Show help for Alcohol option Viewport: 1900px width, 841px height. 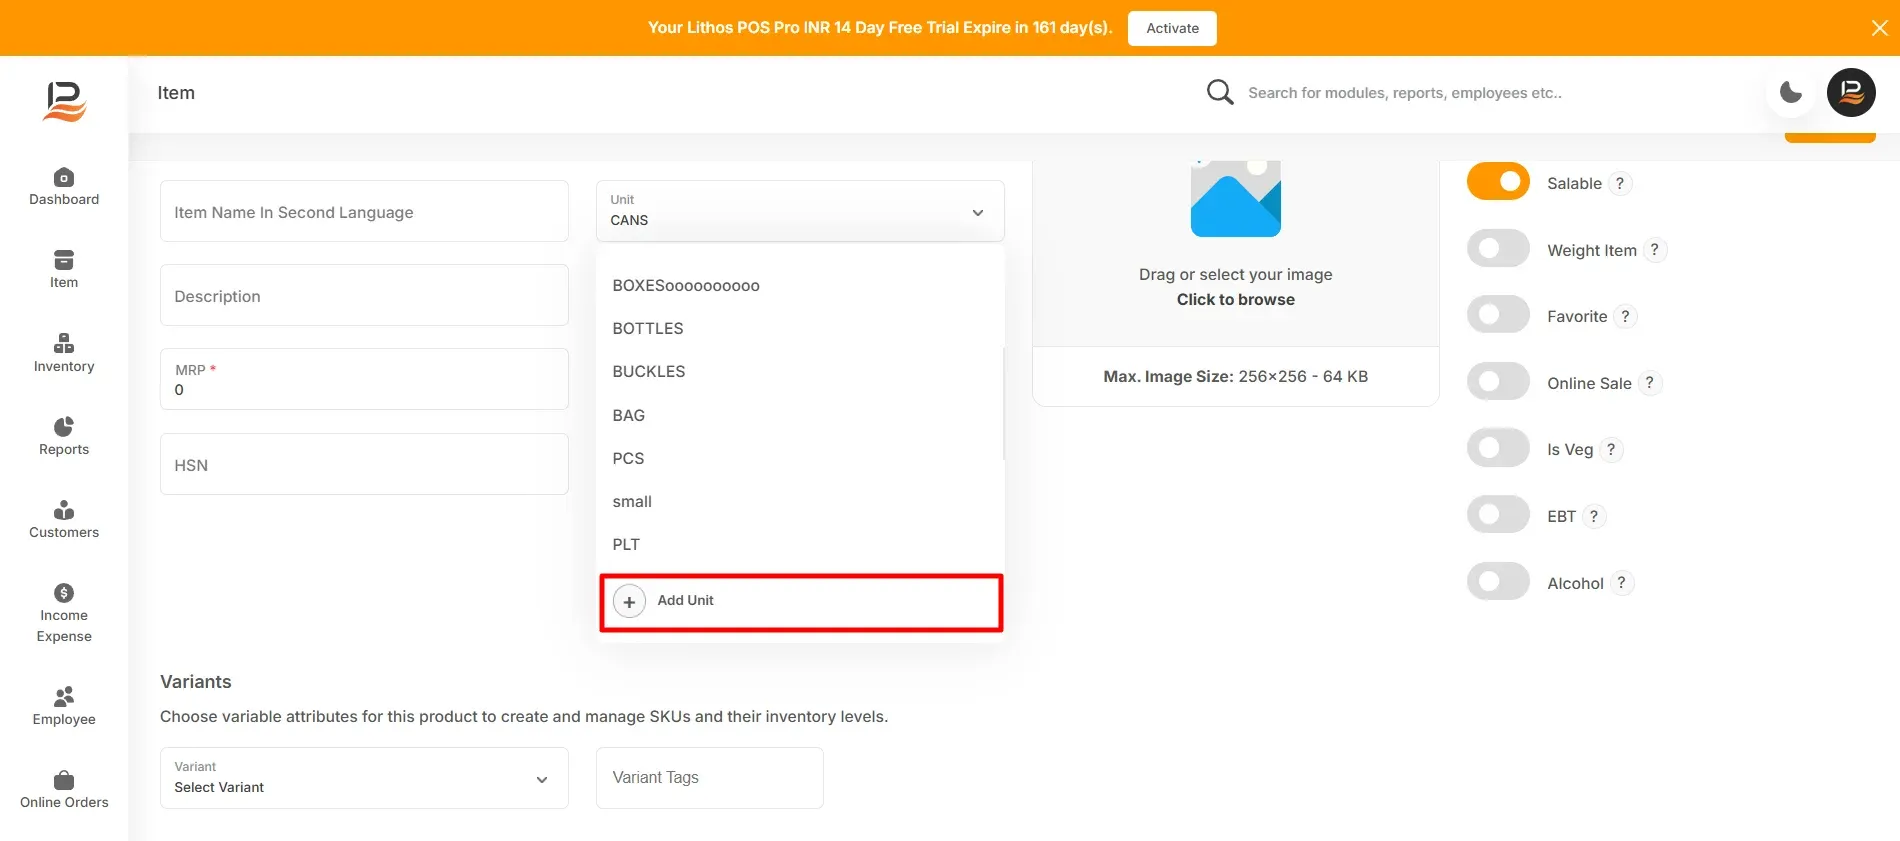(1622, 583)
